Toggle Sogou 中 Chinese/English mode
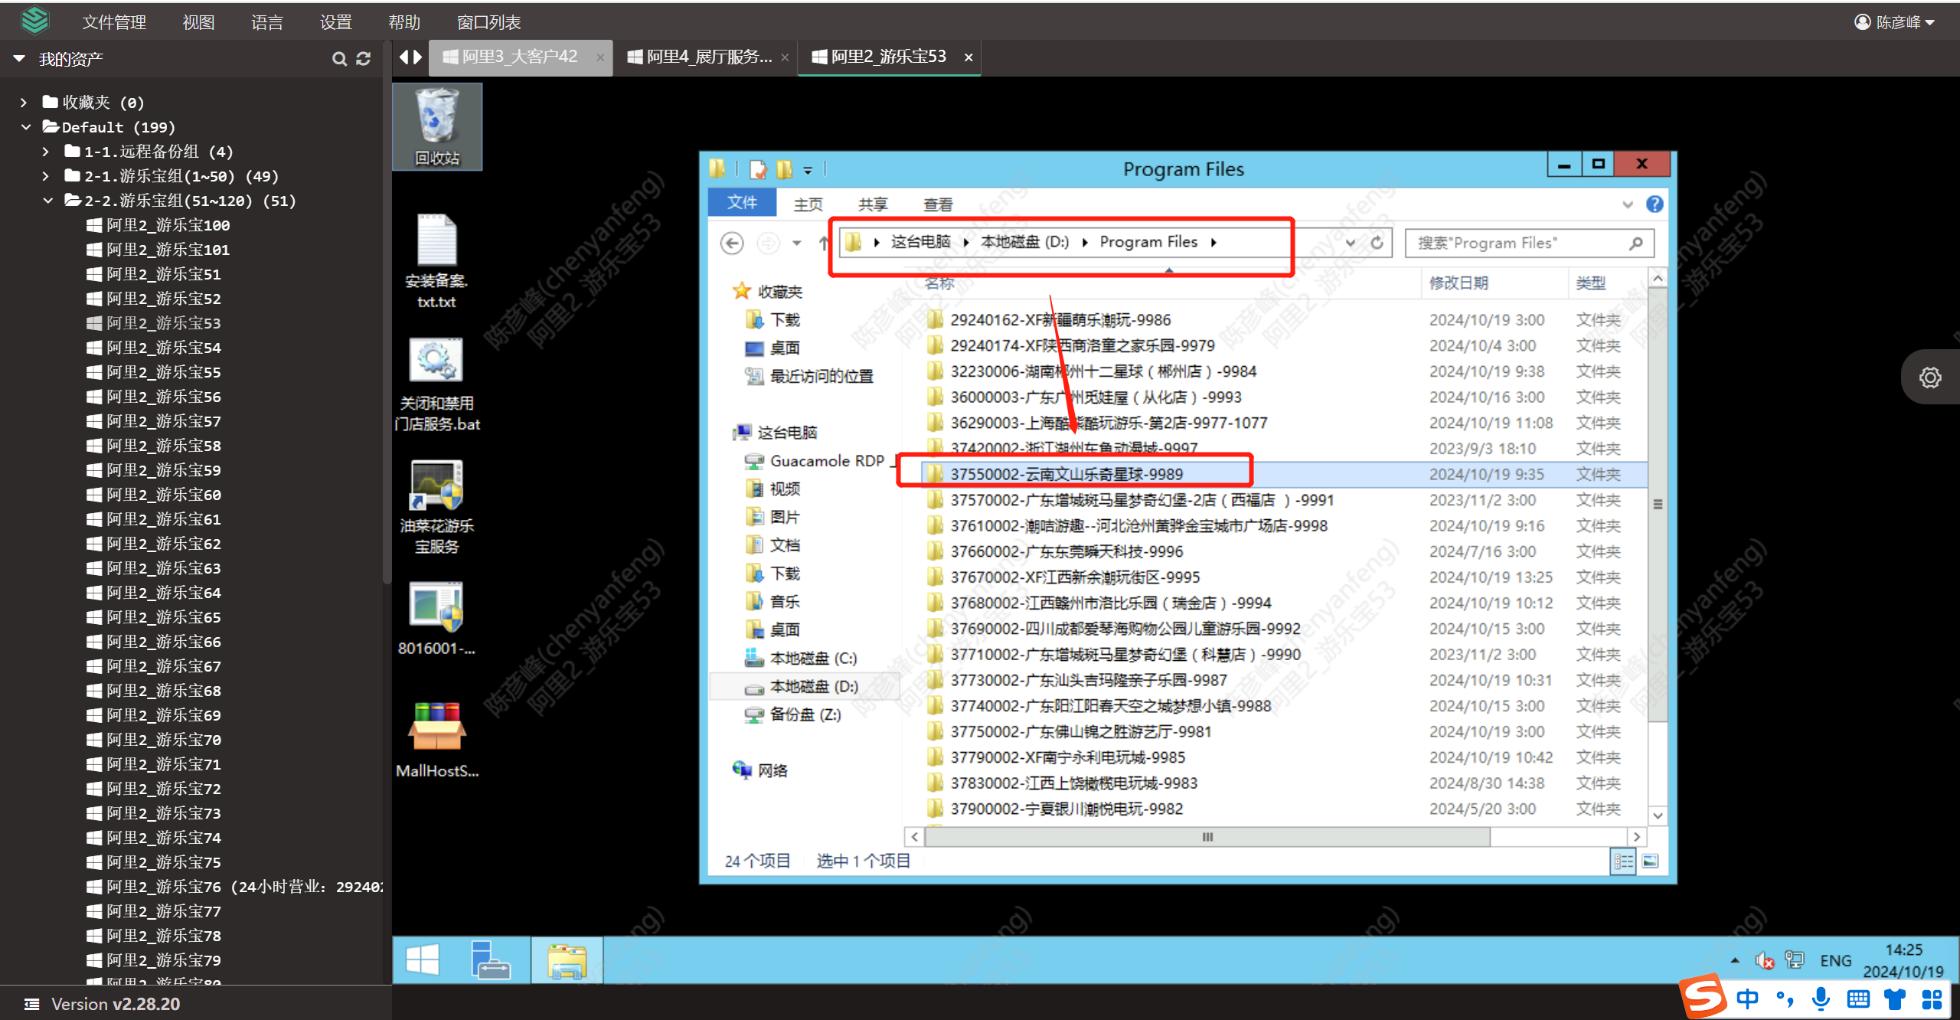This screenshot has height=1020, width=1960. 1748,998
